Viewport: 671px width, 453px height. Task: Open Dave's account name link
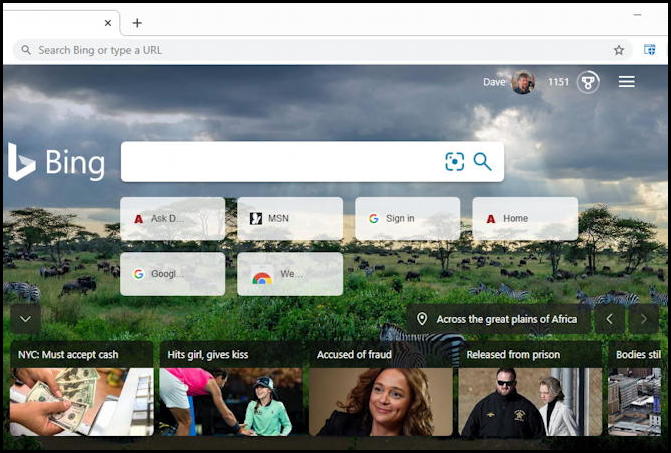coord(494,82)
